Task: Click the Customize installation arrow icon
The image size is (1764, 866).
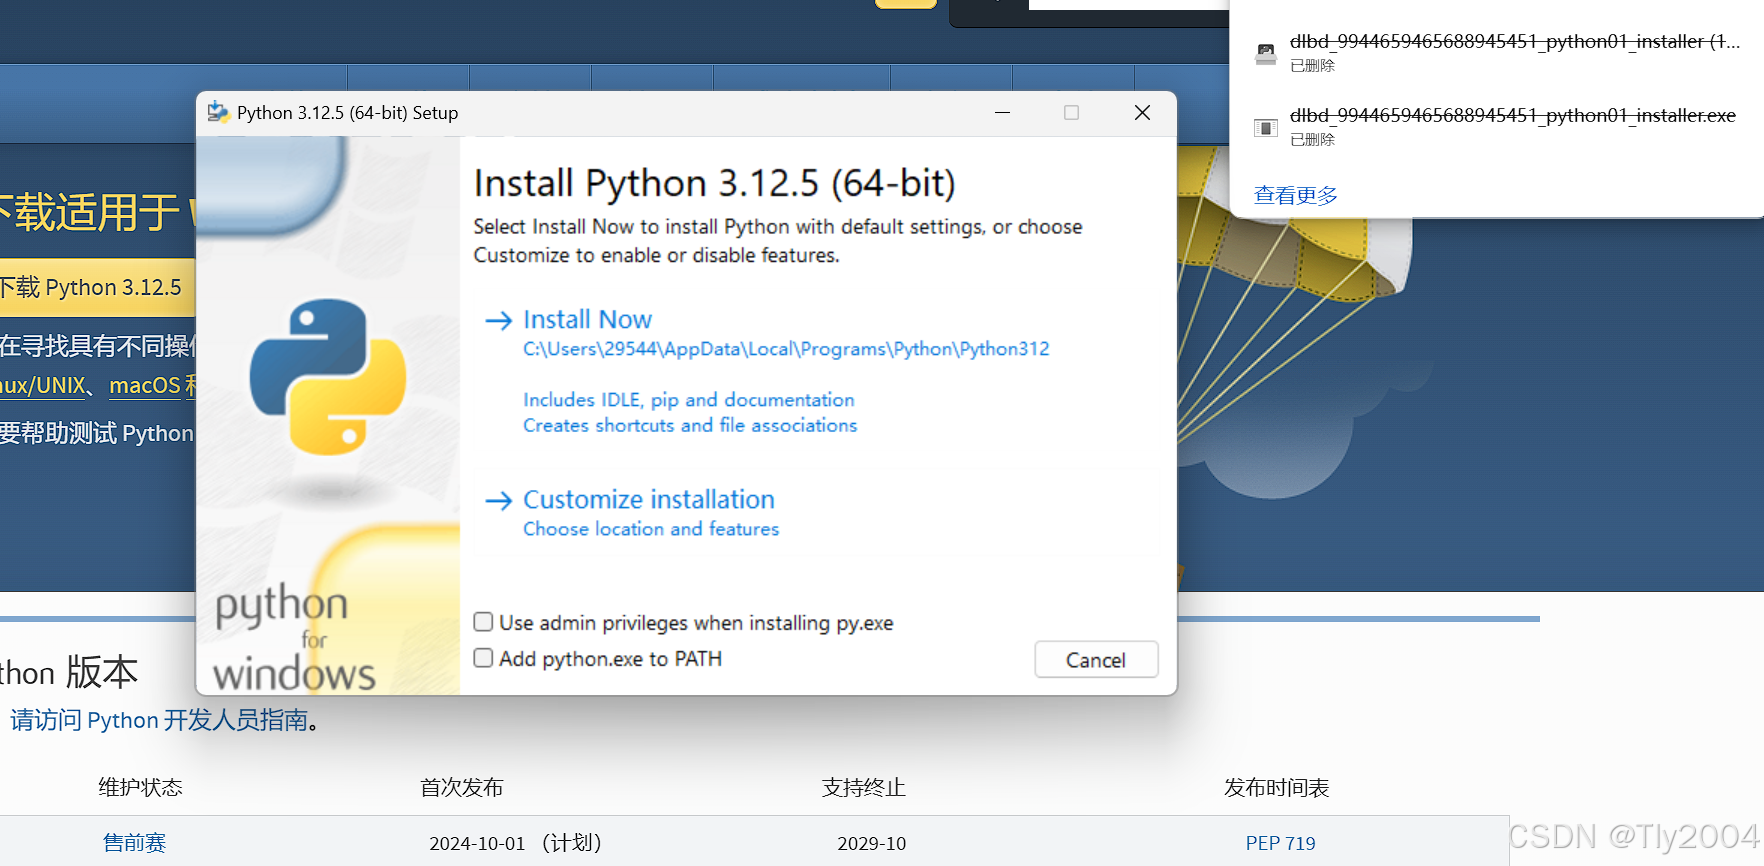Action: (498, 501)
